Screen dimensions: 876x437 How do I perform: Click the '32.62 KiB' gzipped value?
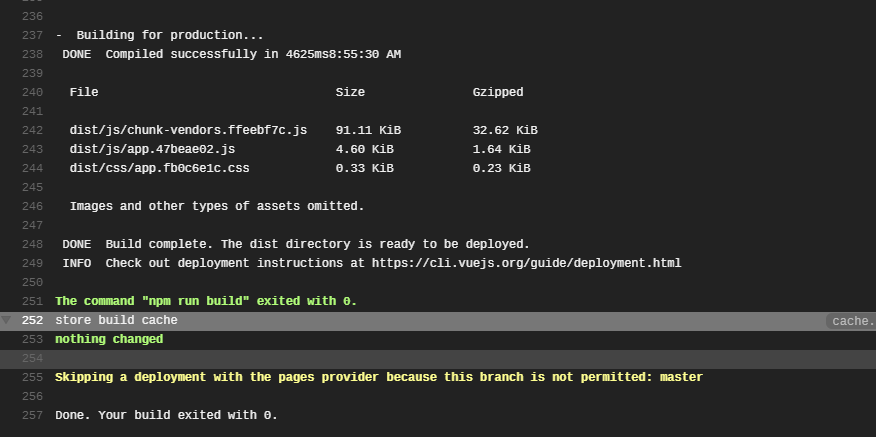click(505, 130)
